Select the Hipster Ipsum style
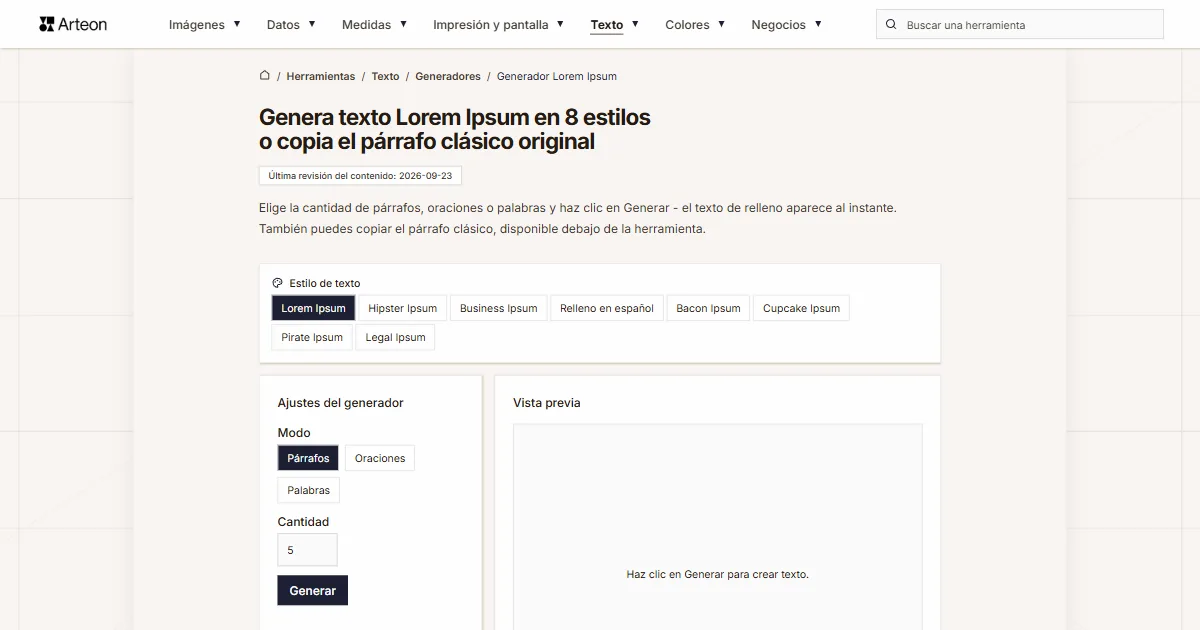The image size is (1200, 630). (x=403, y=308)
